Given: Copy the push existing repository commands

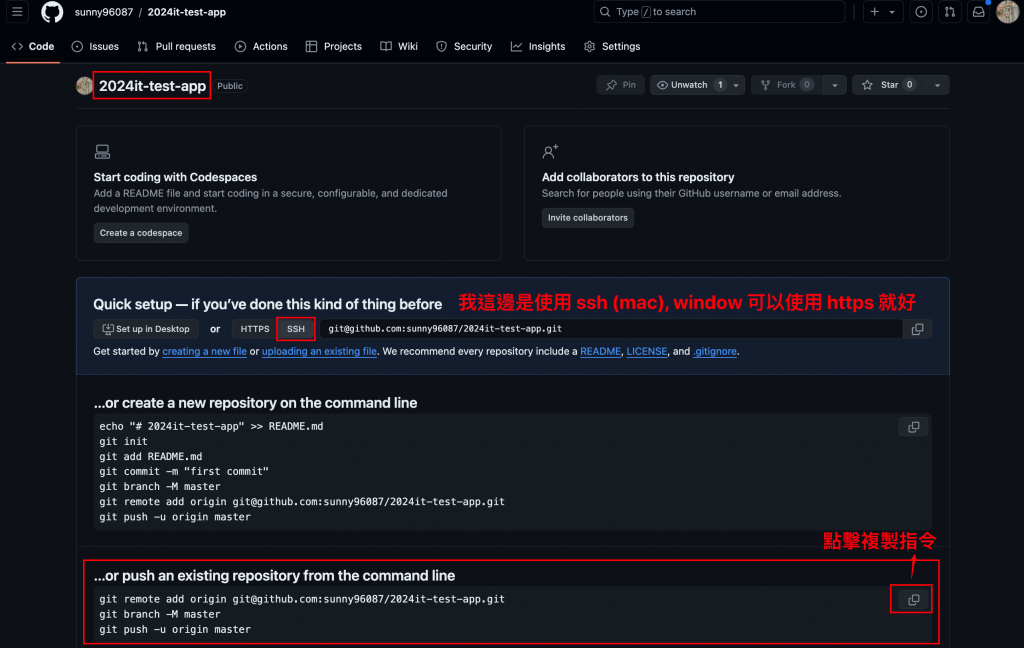Looking at the screenshot, I should [914, 599].
